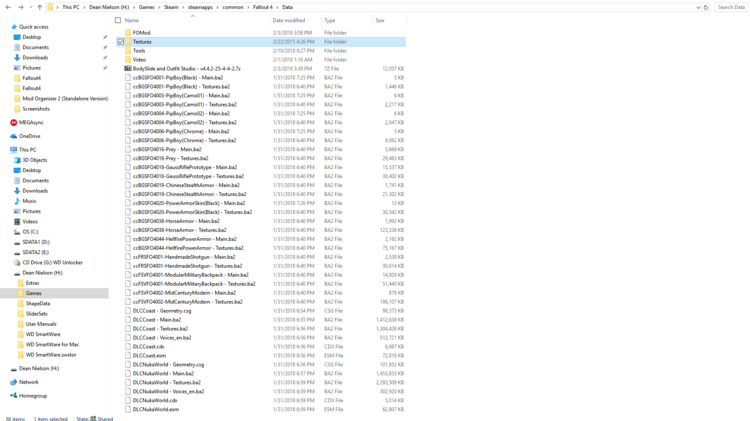The height and width of the screenshot is (421, 750).
Task: Open Downloads icon under Quick access
Action: [17, 57]
